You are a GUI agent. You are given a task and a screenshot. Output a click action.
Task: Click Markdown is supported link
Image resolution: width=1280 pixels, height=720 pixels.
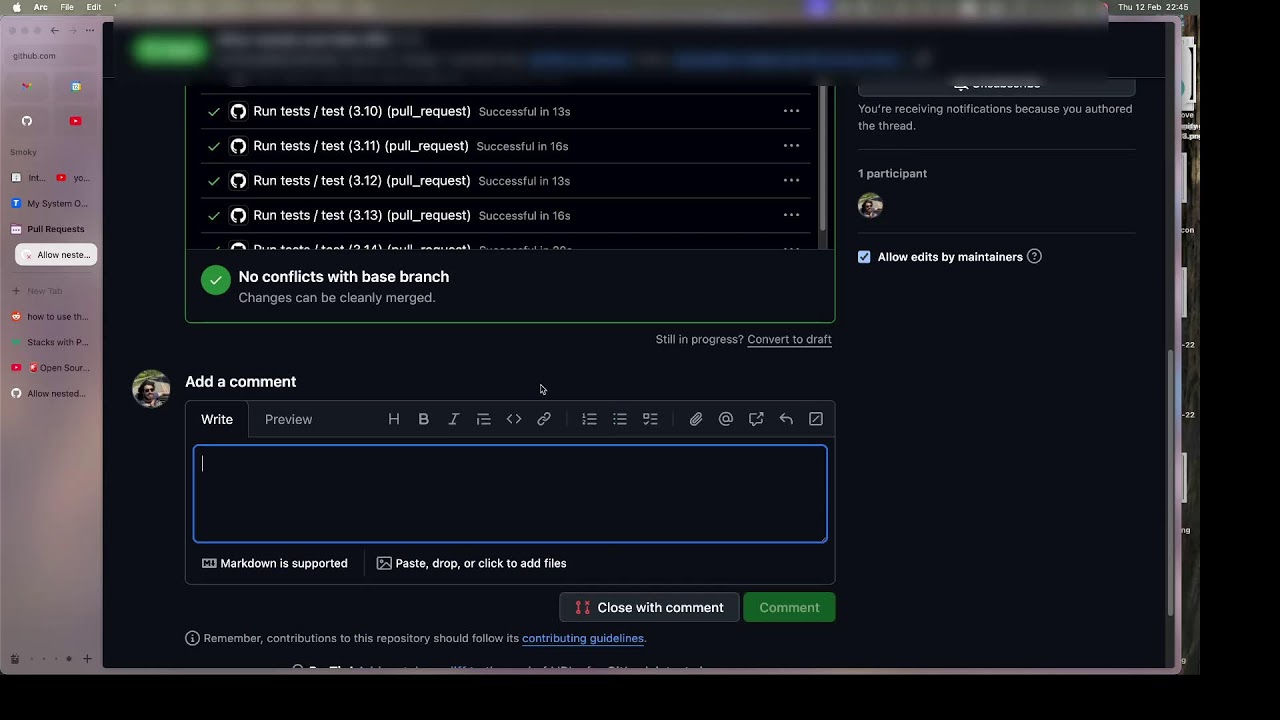[275, 563]
